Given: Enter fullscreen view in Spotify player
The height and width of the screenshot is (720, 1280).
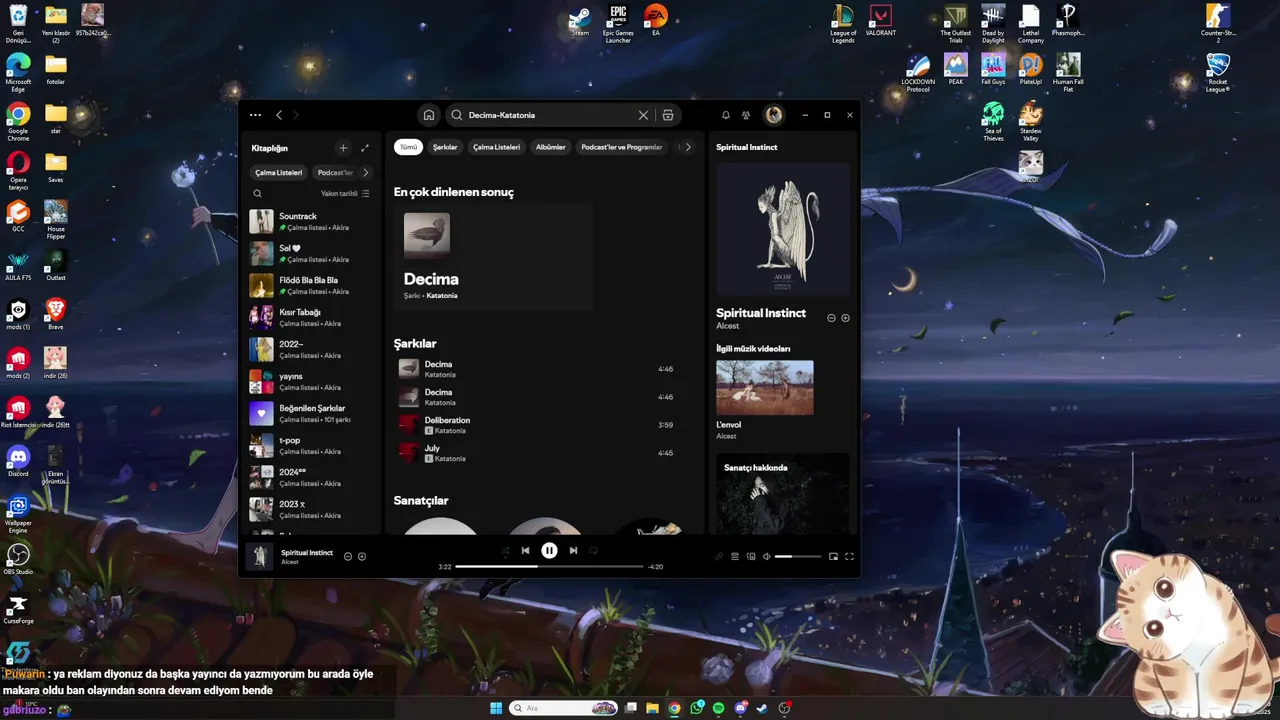Looking at the screenshot, I should [849, 556].
